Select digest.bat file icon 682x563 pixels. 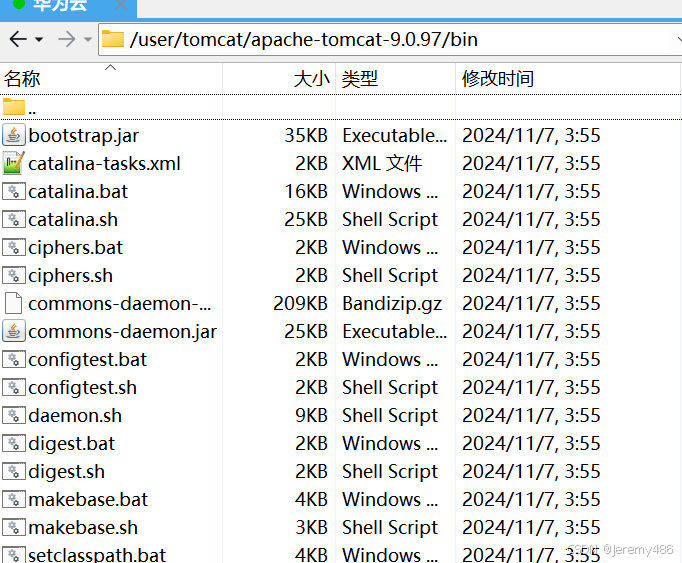(13, 443)
